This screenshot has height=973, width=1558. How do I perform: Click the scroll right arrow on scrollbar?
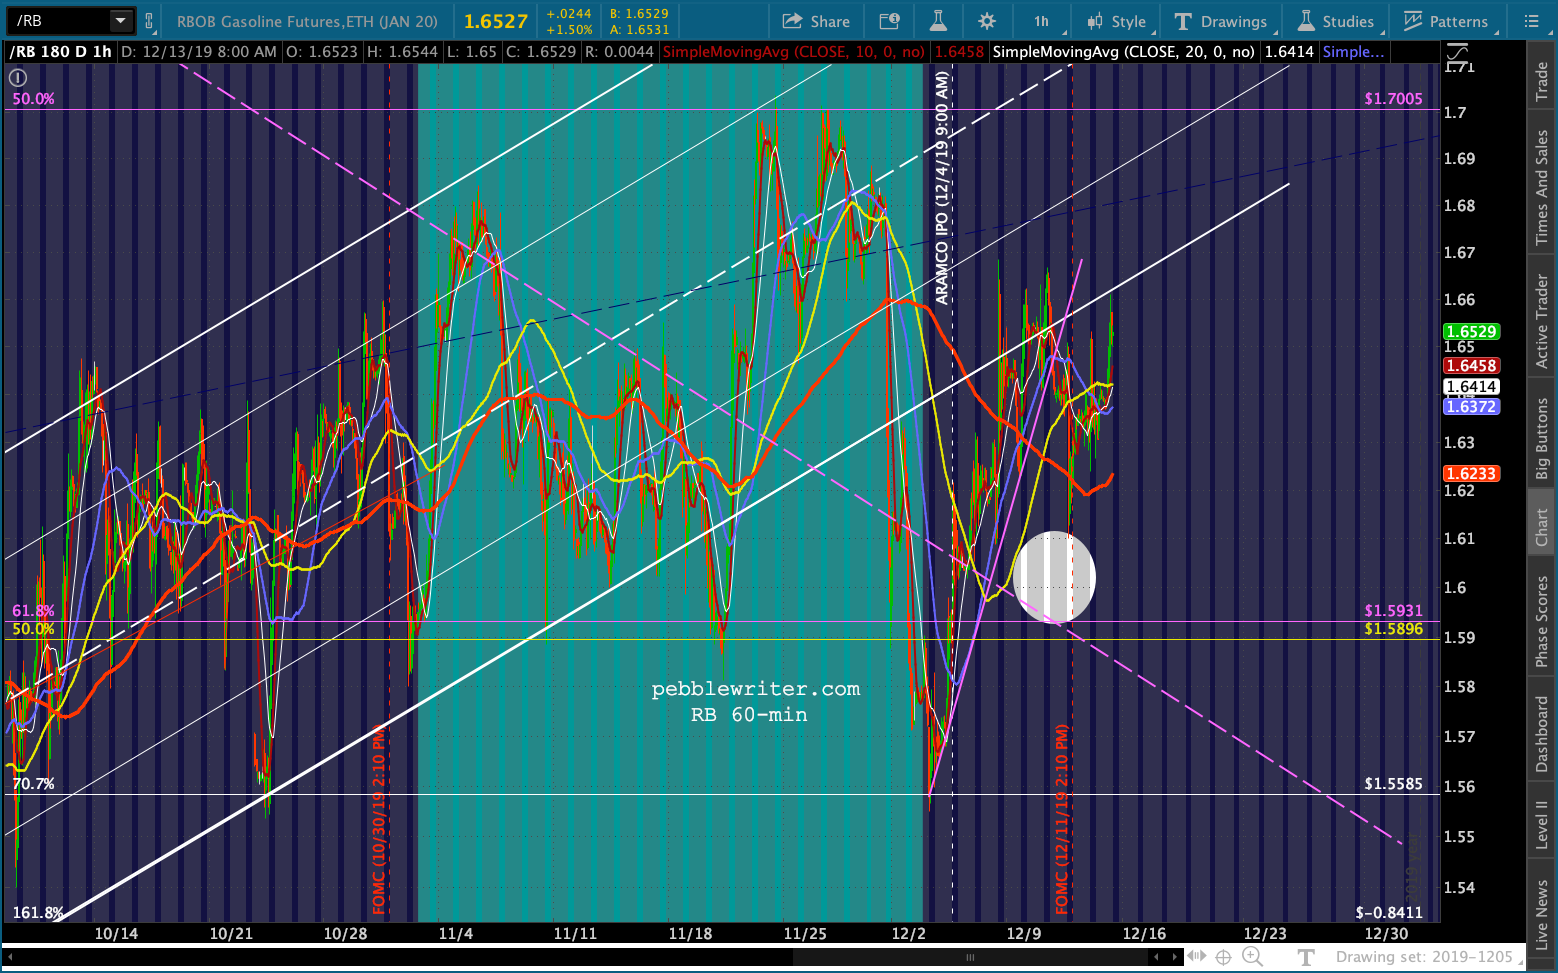(1174, 957)
